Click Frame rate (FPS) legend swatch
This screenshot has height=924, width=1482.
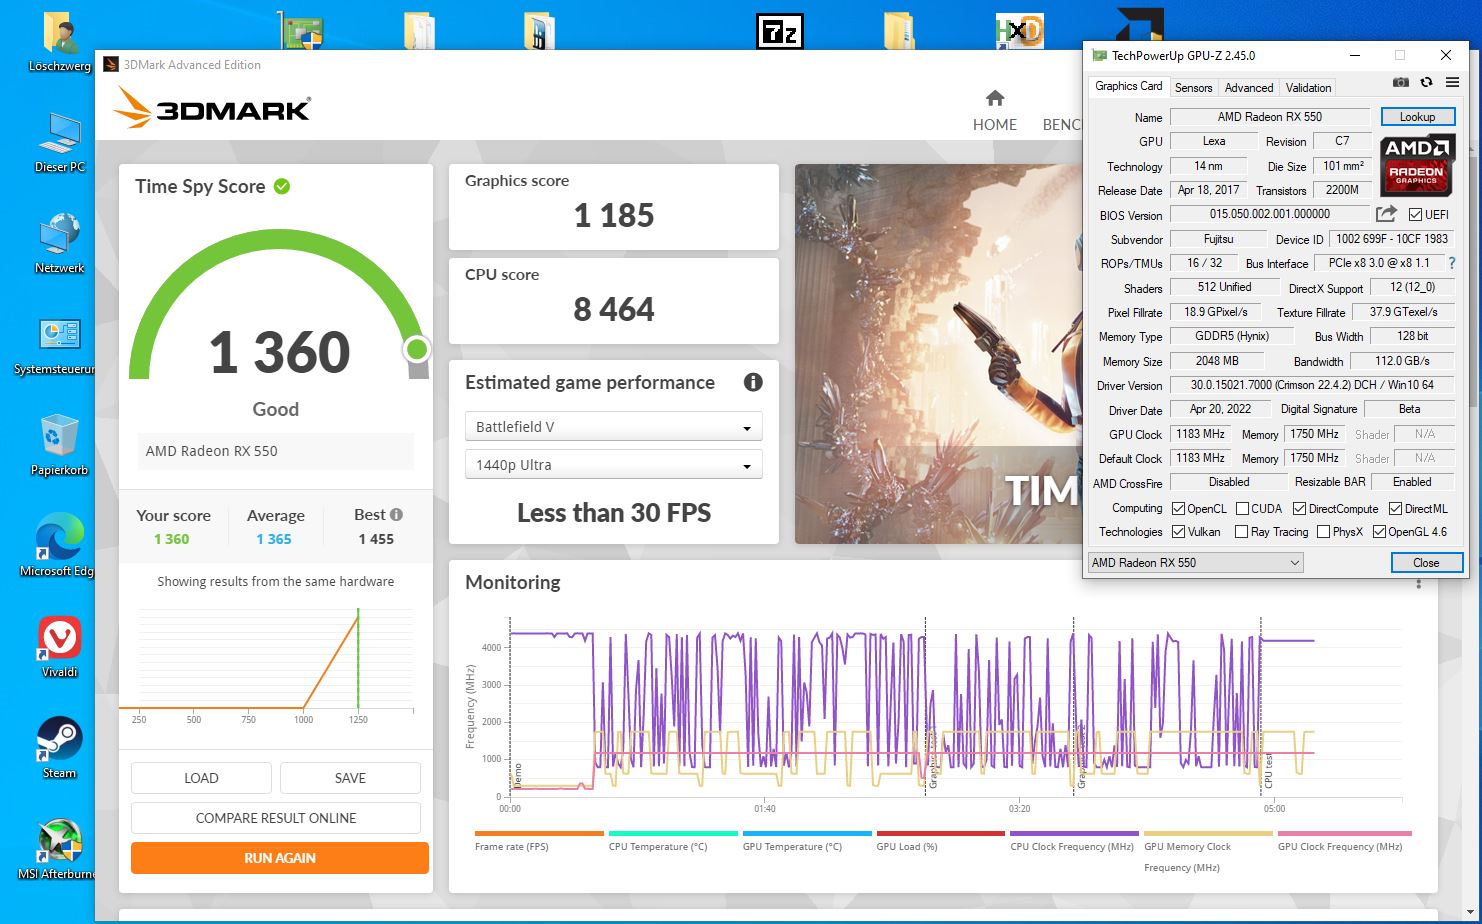pos(539,833)
